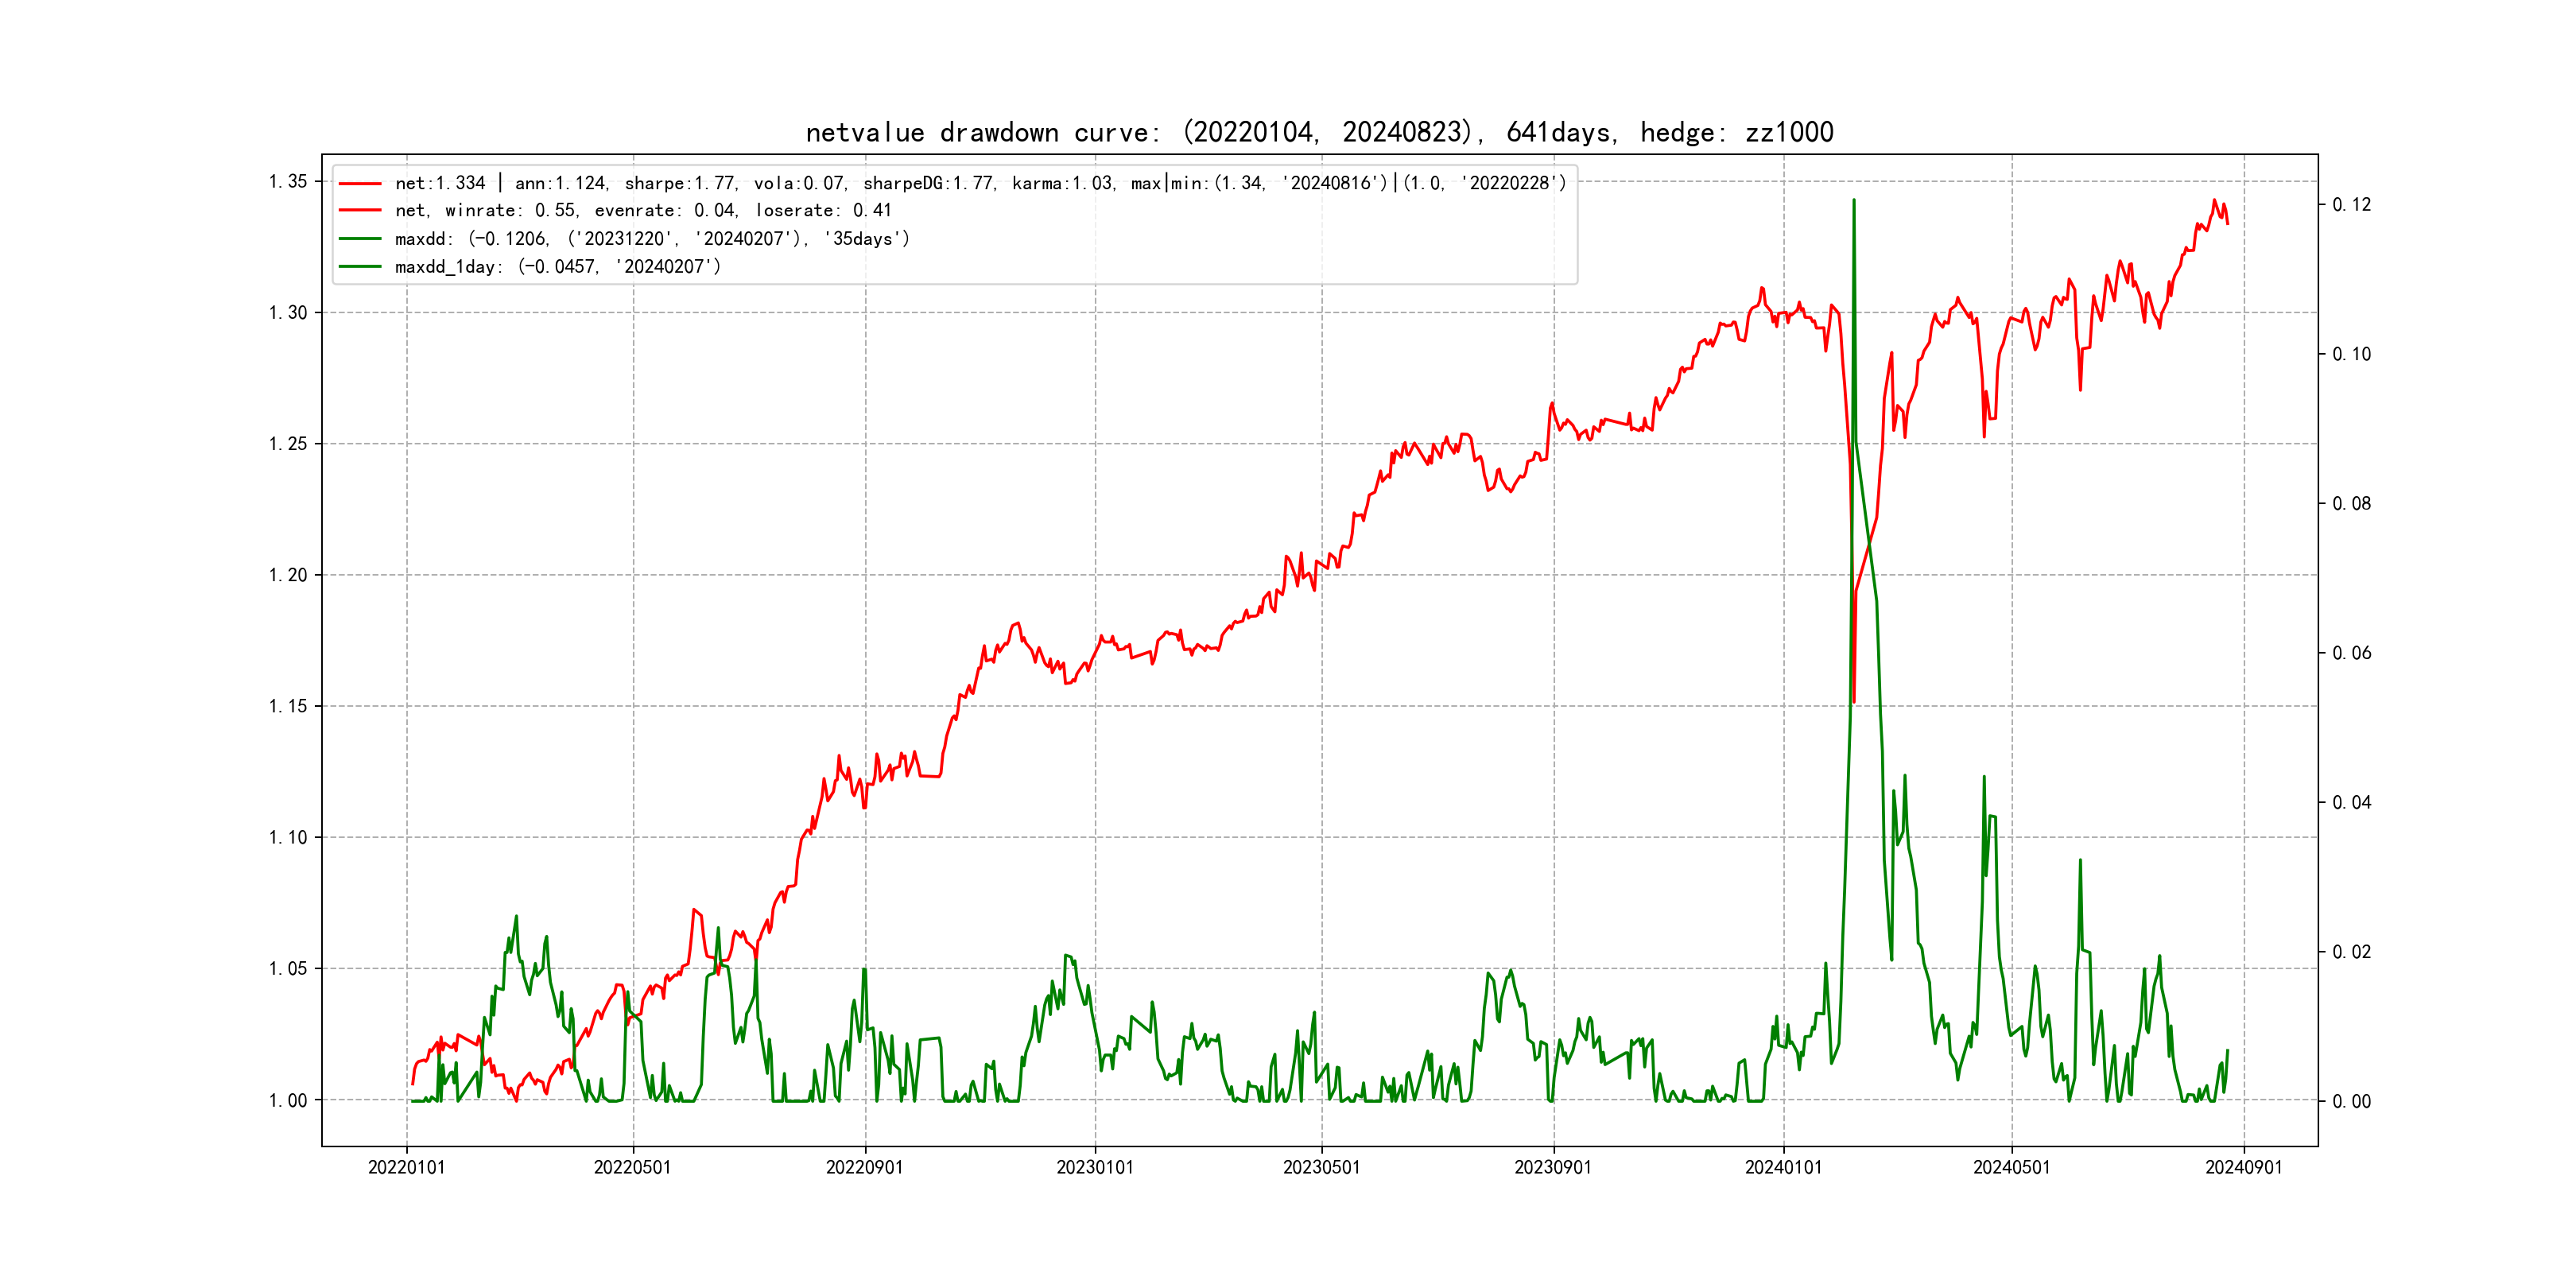Click the 20240101 x-axis date label
Viewport: 2576px width, 1288px height.
[x=1784, y=1167]
